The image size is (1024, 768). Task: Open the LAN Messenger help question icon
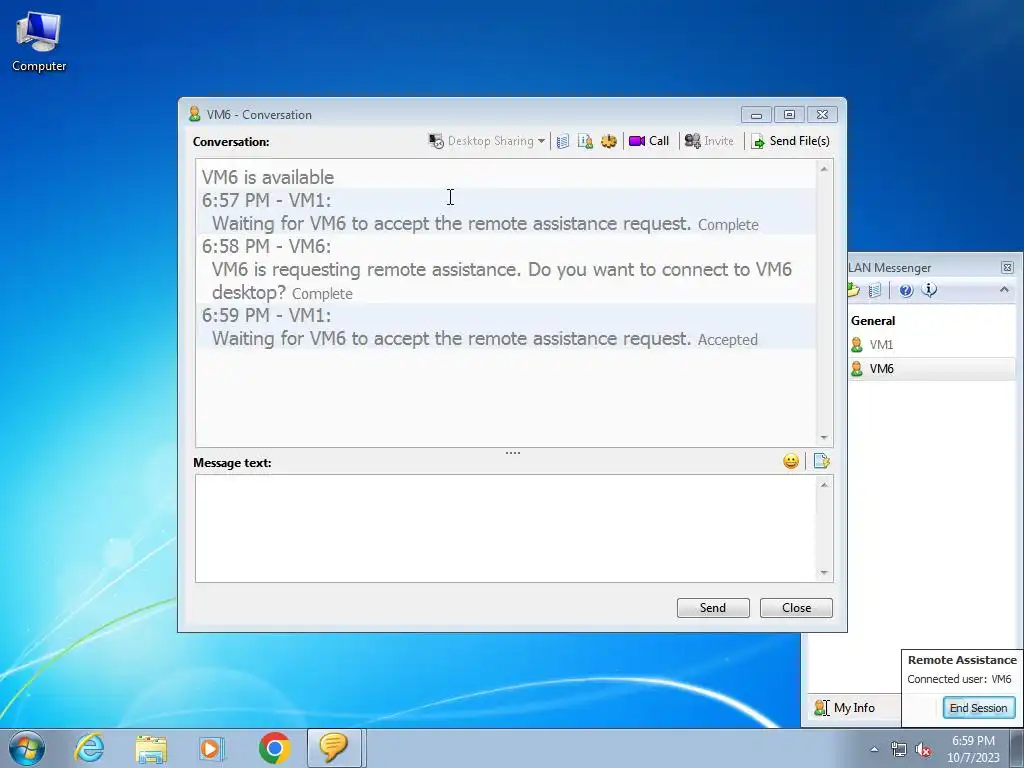[x=906, y=291]
